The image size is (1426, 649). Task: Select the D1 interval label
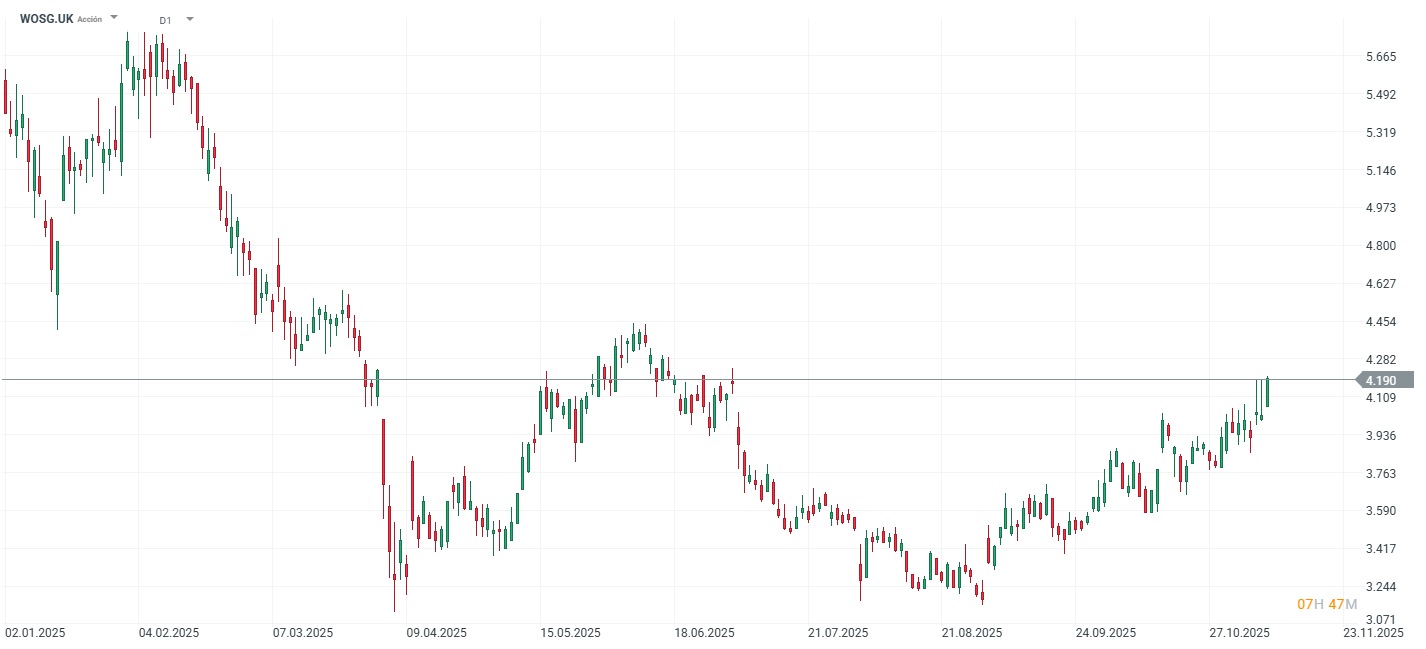pos(165,20)
